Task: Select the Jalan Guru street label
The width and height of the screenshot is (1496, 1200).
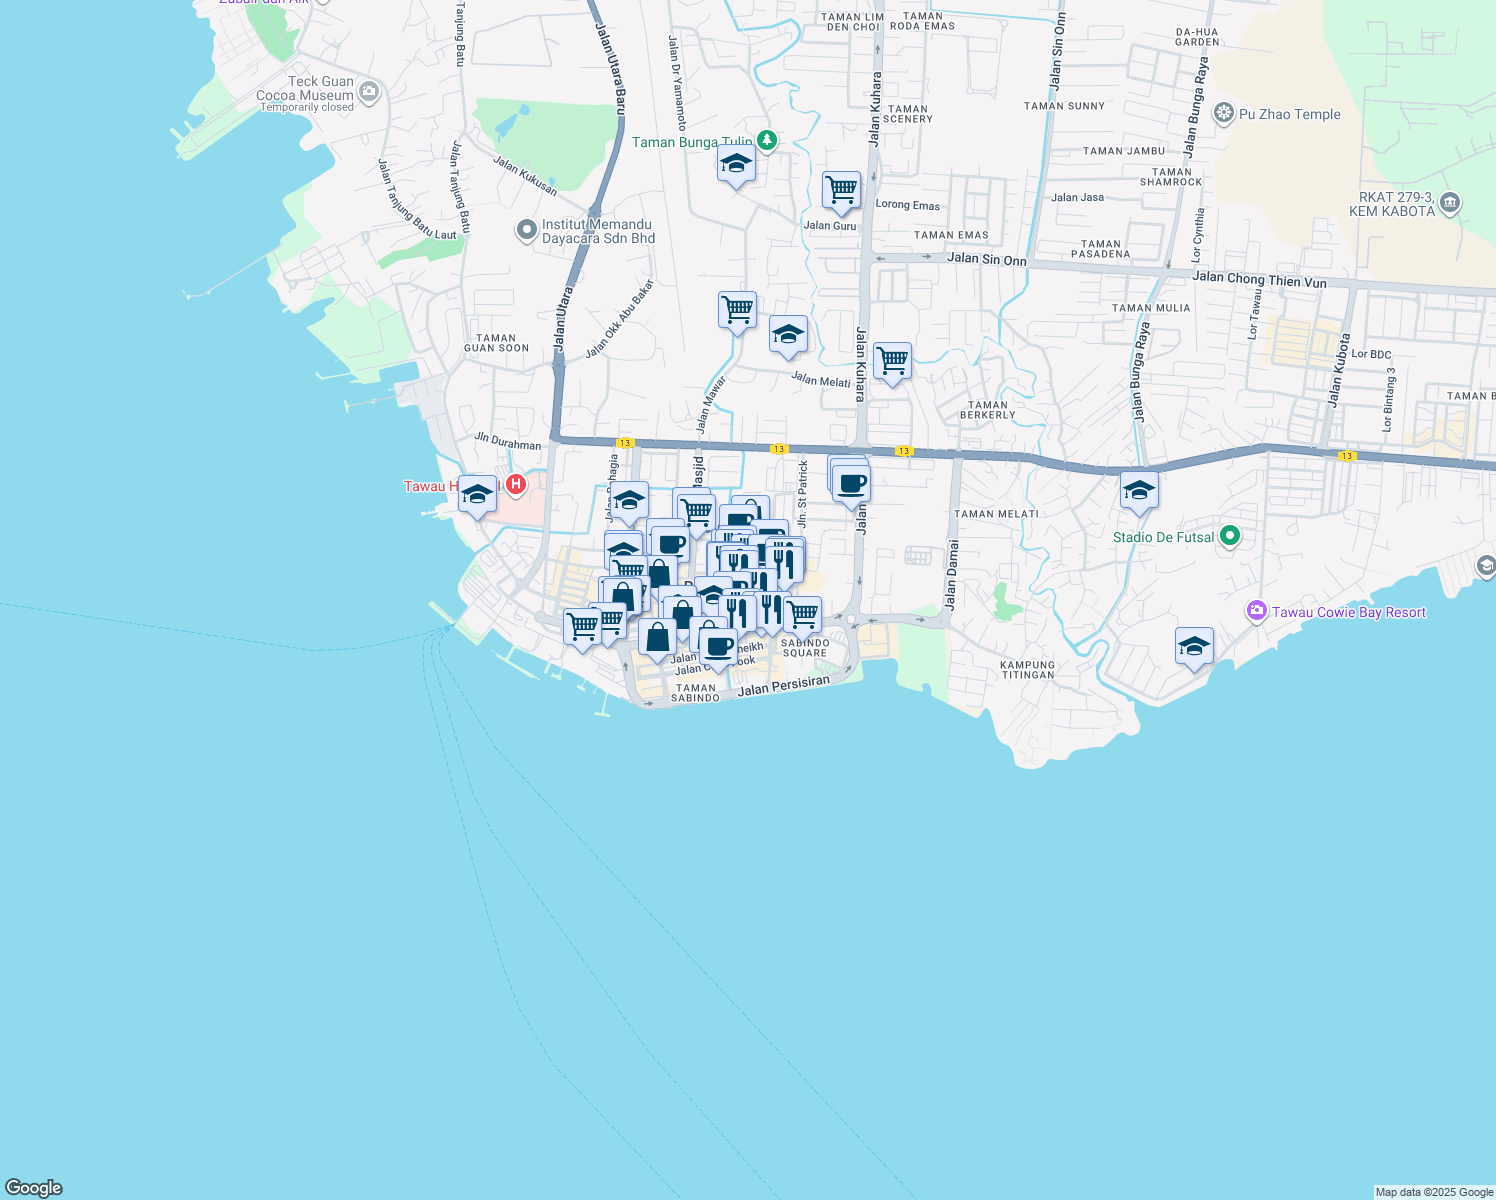Action: point(830,226)
